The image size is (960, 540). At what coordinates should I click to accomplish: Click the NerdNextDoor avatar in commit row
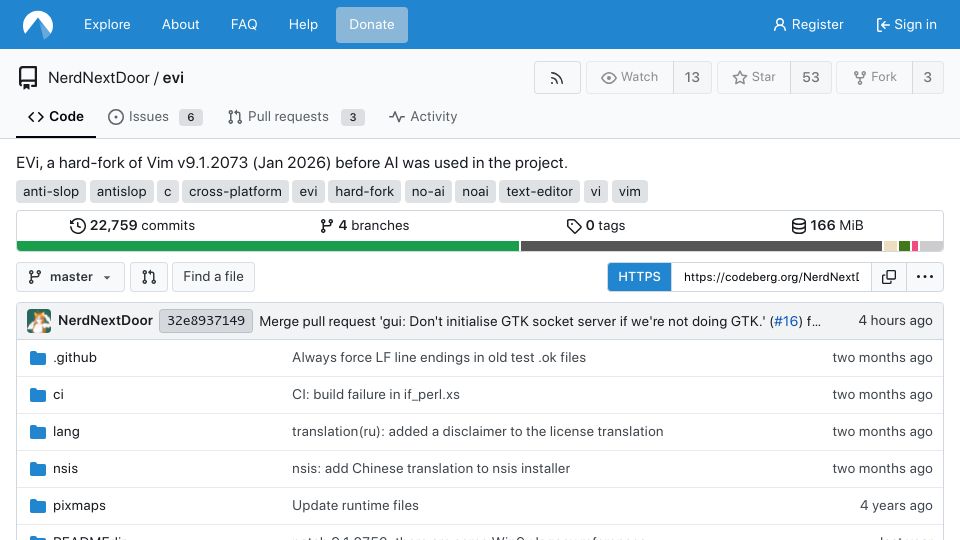[x=39, y=321]
